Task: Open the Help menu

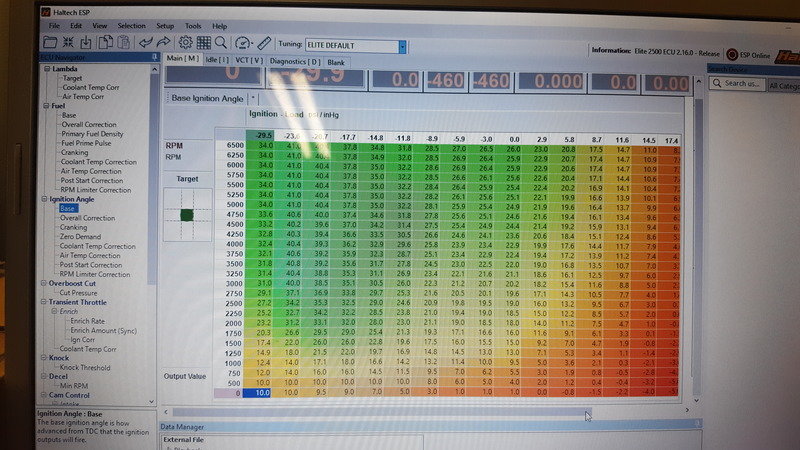Action: pos(219,26)
